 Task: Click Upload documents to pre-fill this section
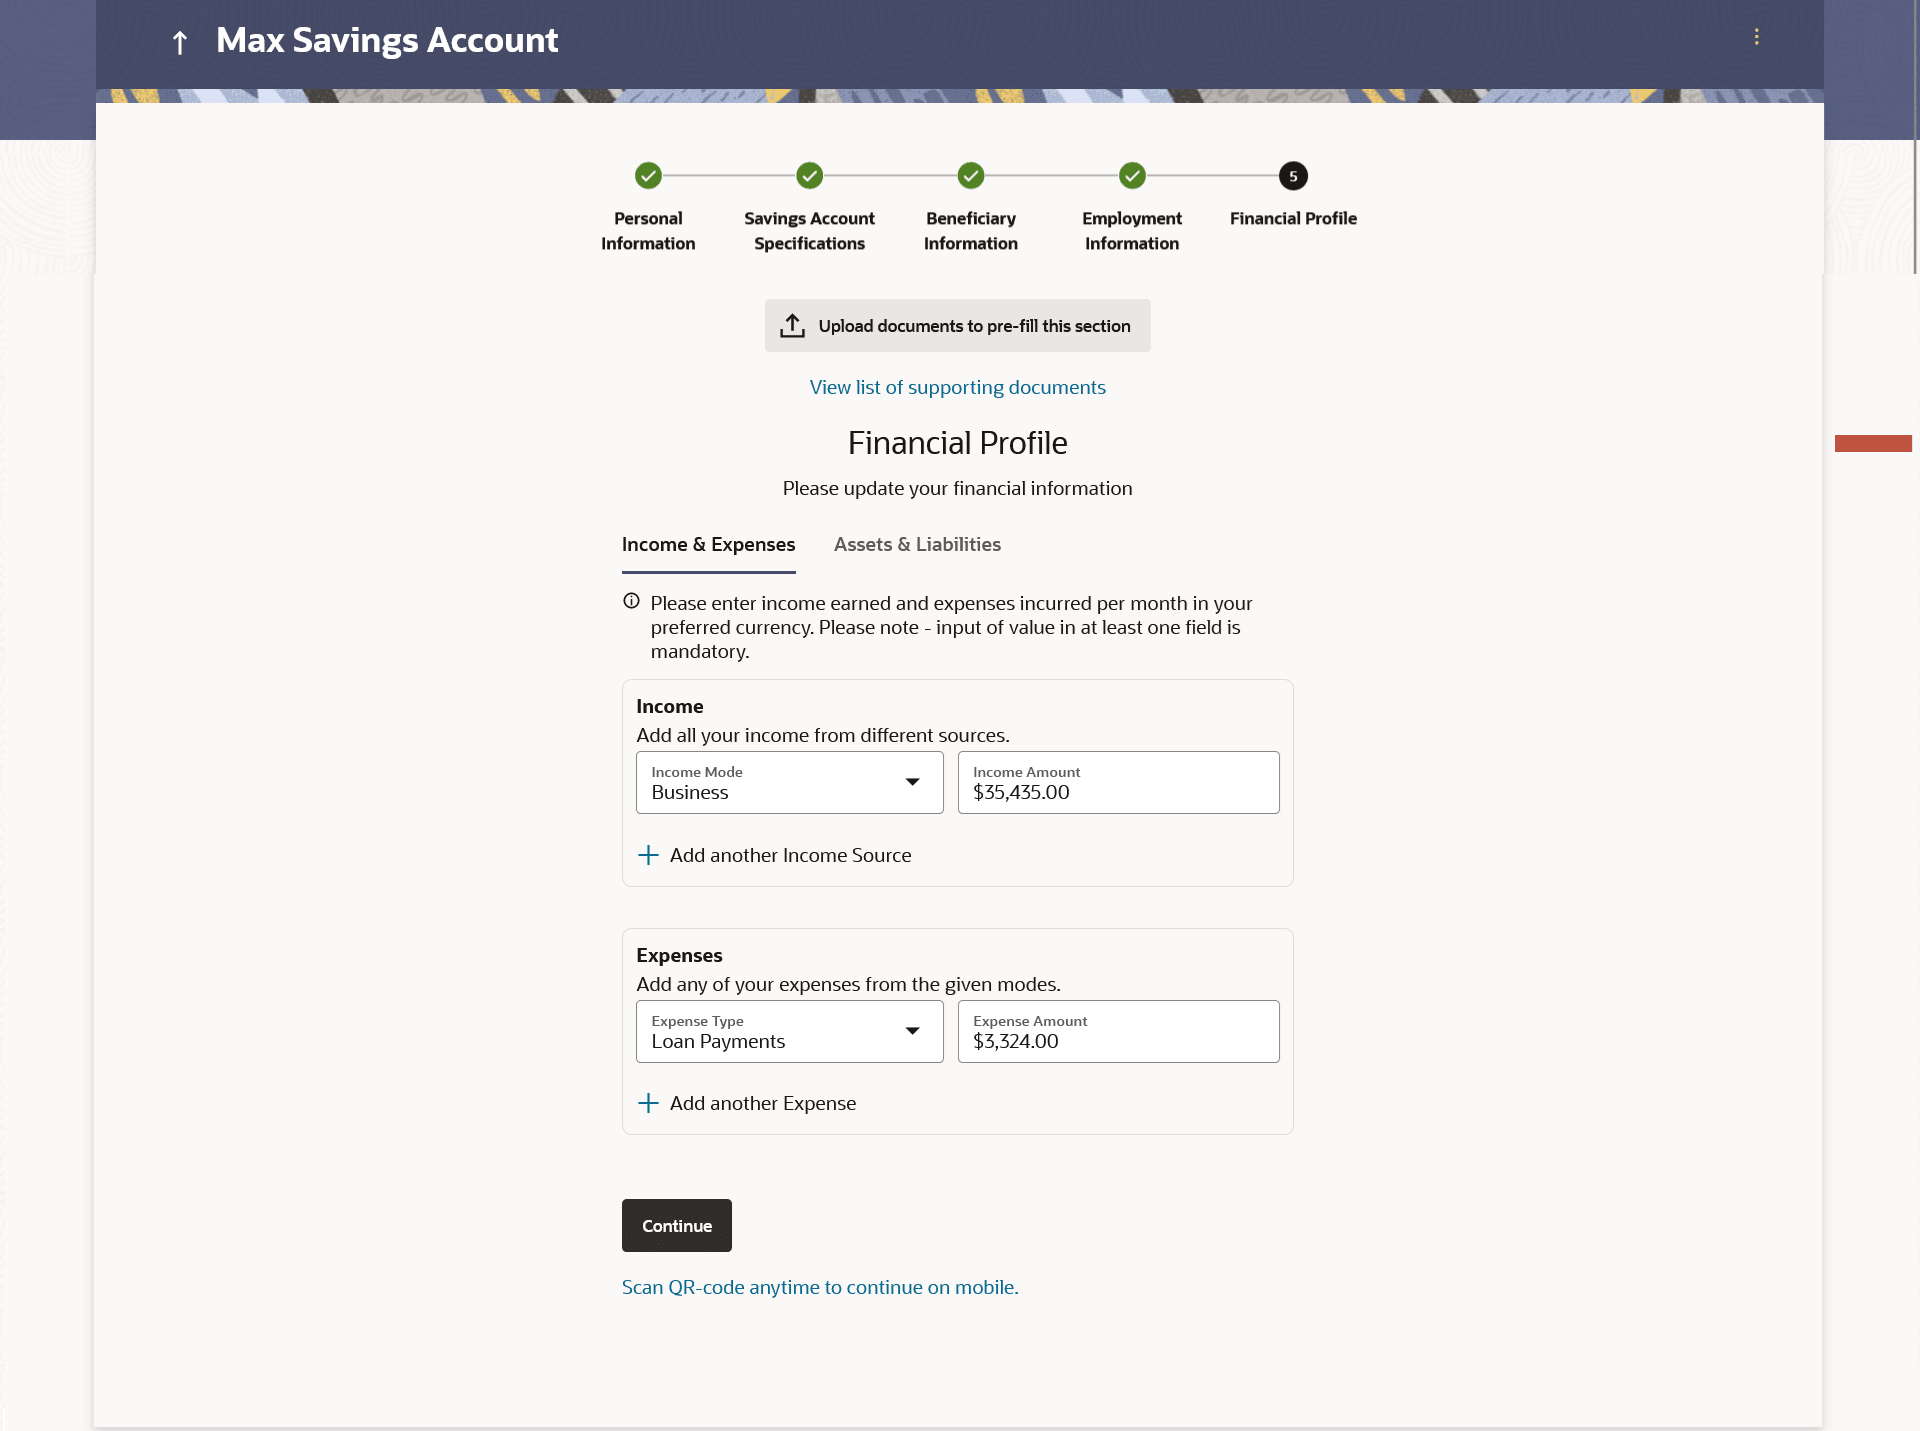957,326
